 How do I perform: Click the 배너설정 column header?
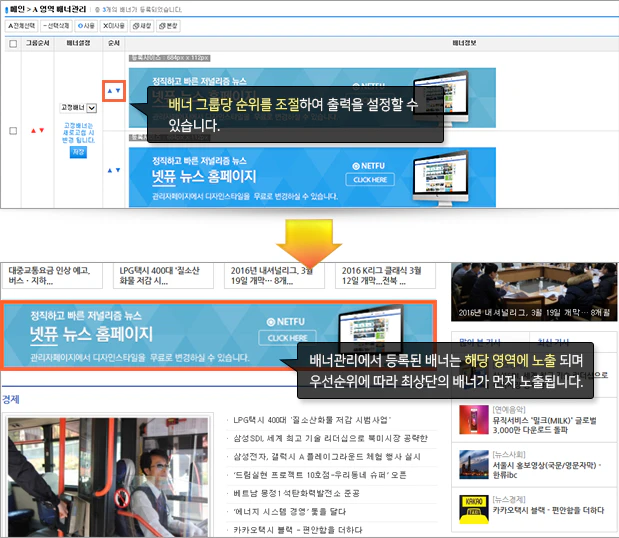78,43
